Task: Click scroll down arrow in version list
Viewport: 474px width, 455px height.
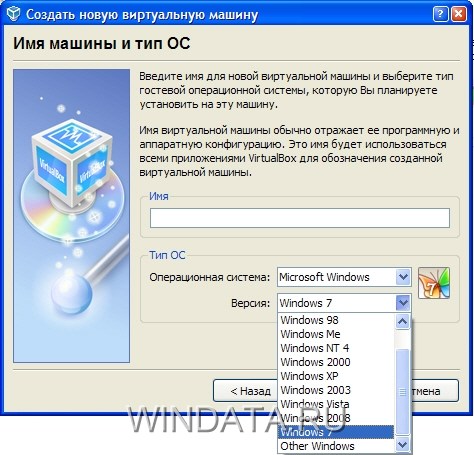Action: pos(403,444)
